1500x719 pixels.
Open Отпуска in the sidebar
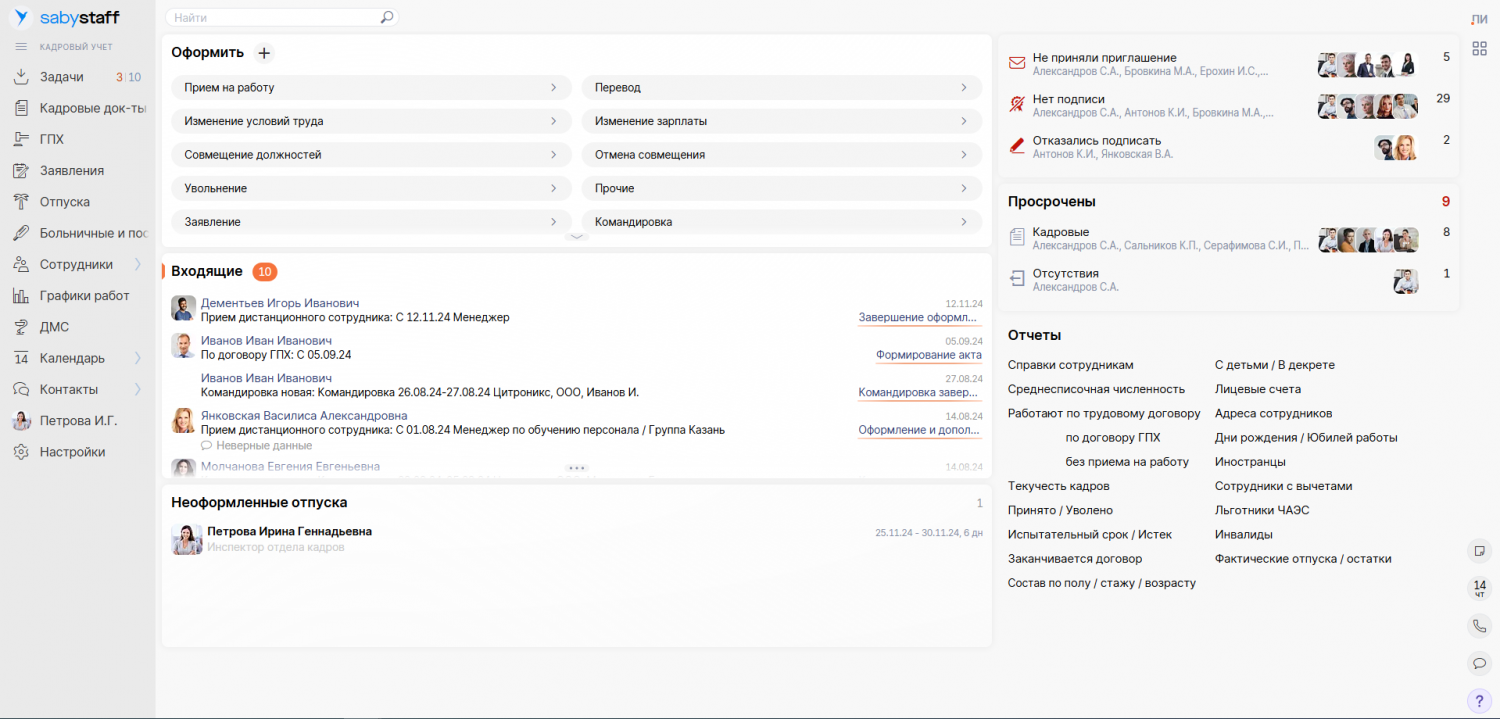pos(65,202)
